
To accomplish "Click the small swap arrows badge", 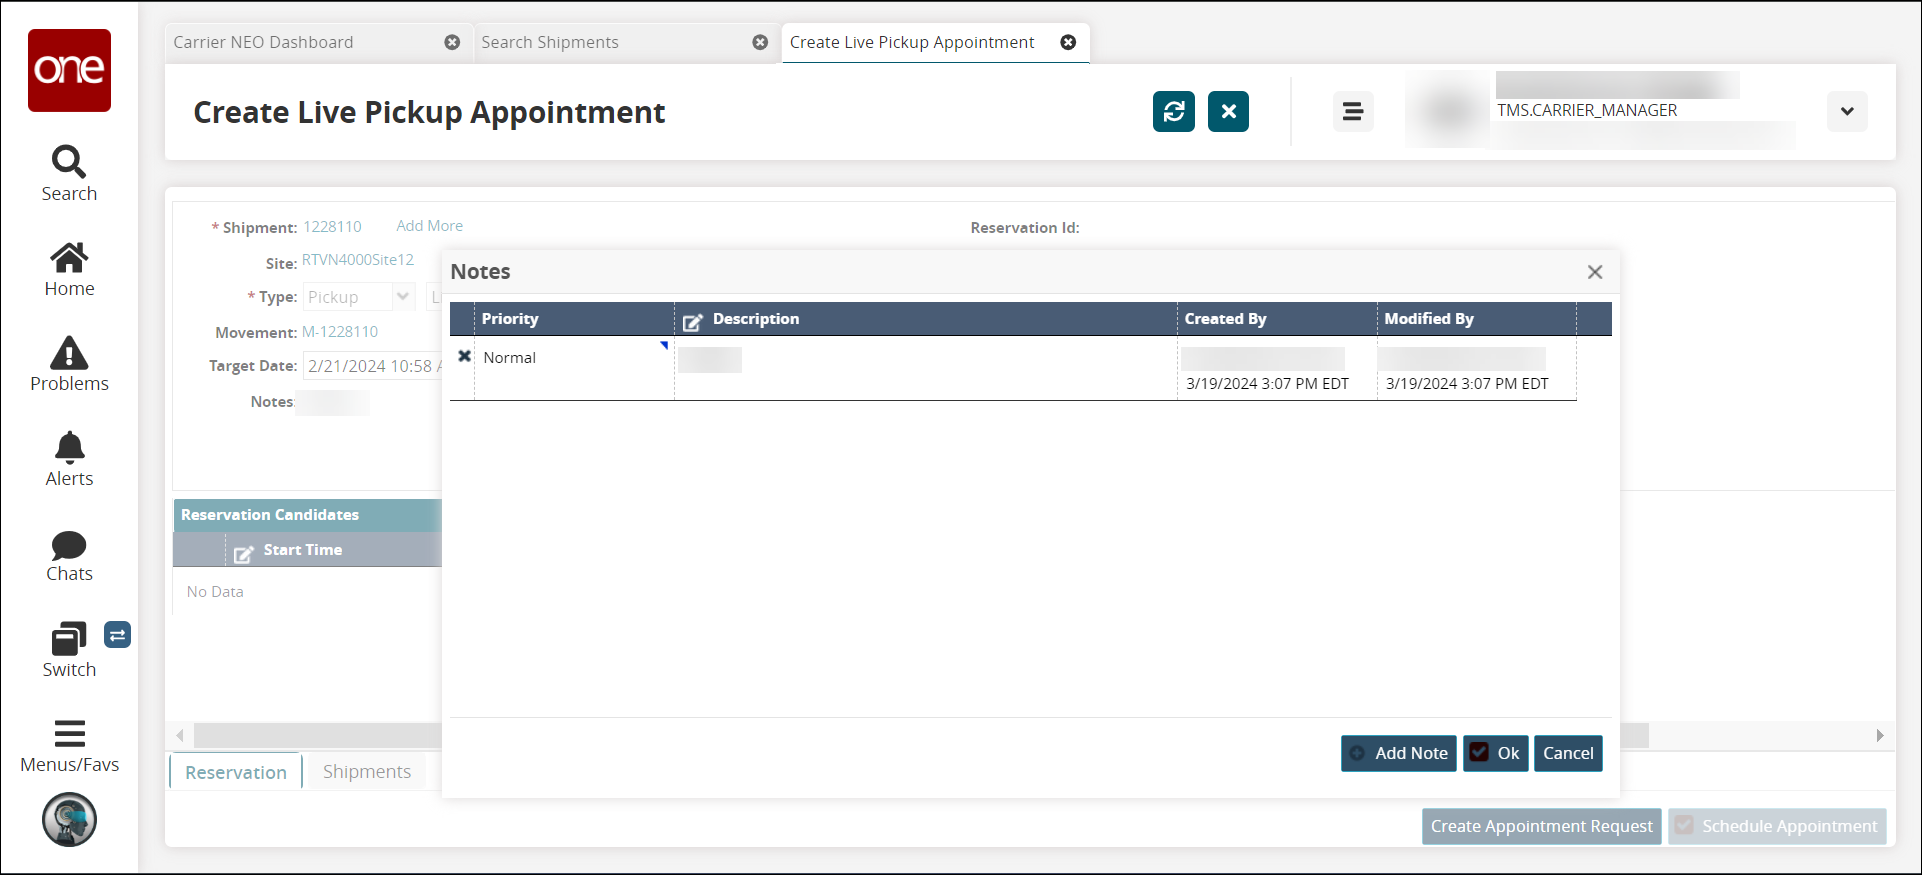I will 117,635.
